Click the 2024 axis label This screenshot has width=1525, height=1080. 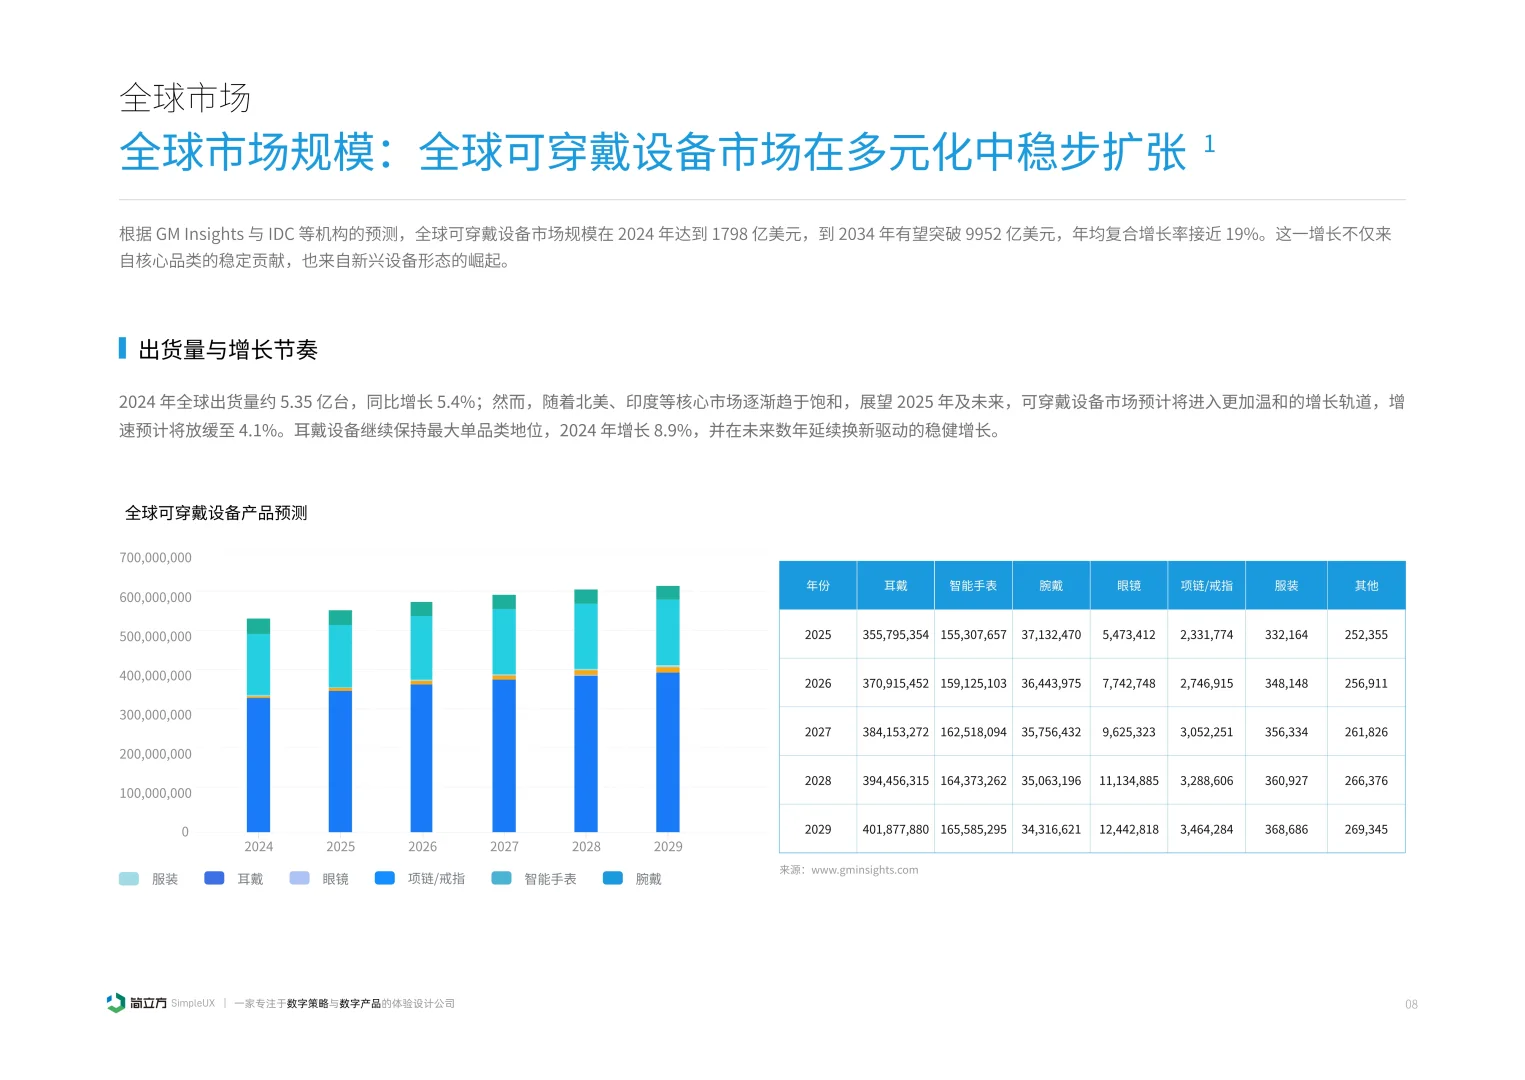click(258, 846)
